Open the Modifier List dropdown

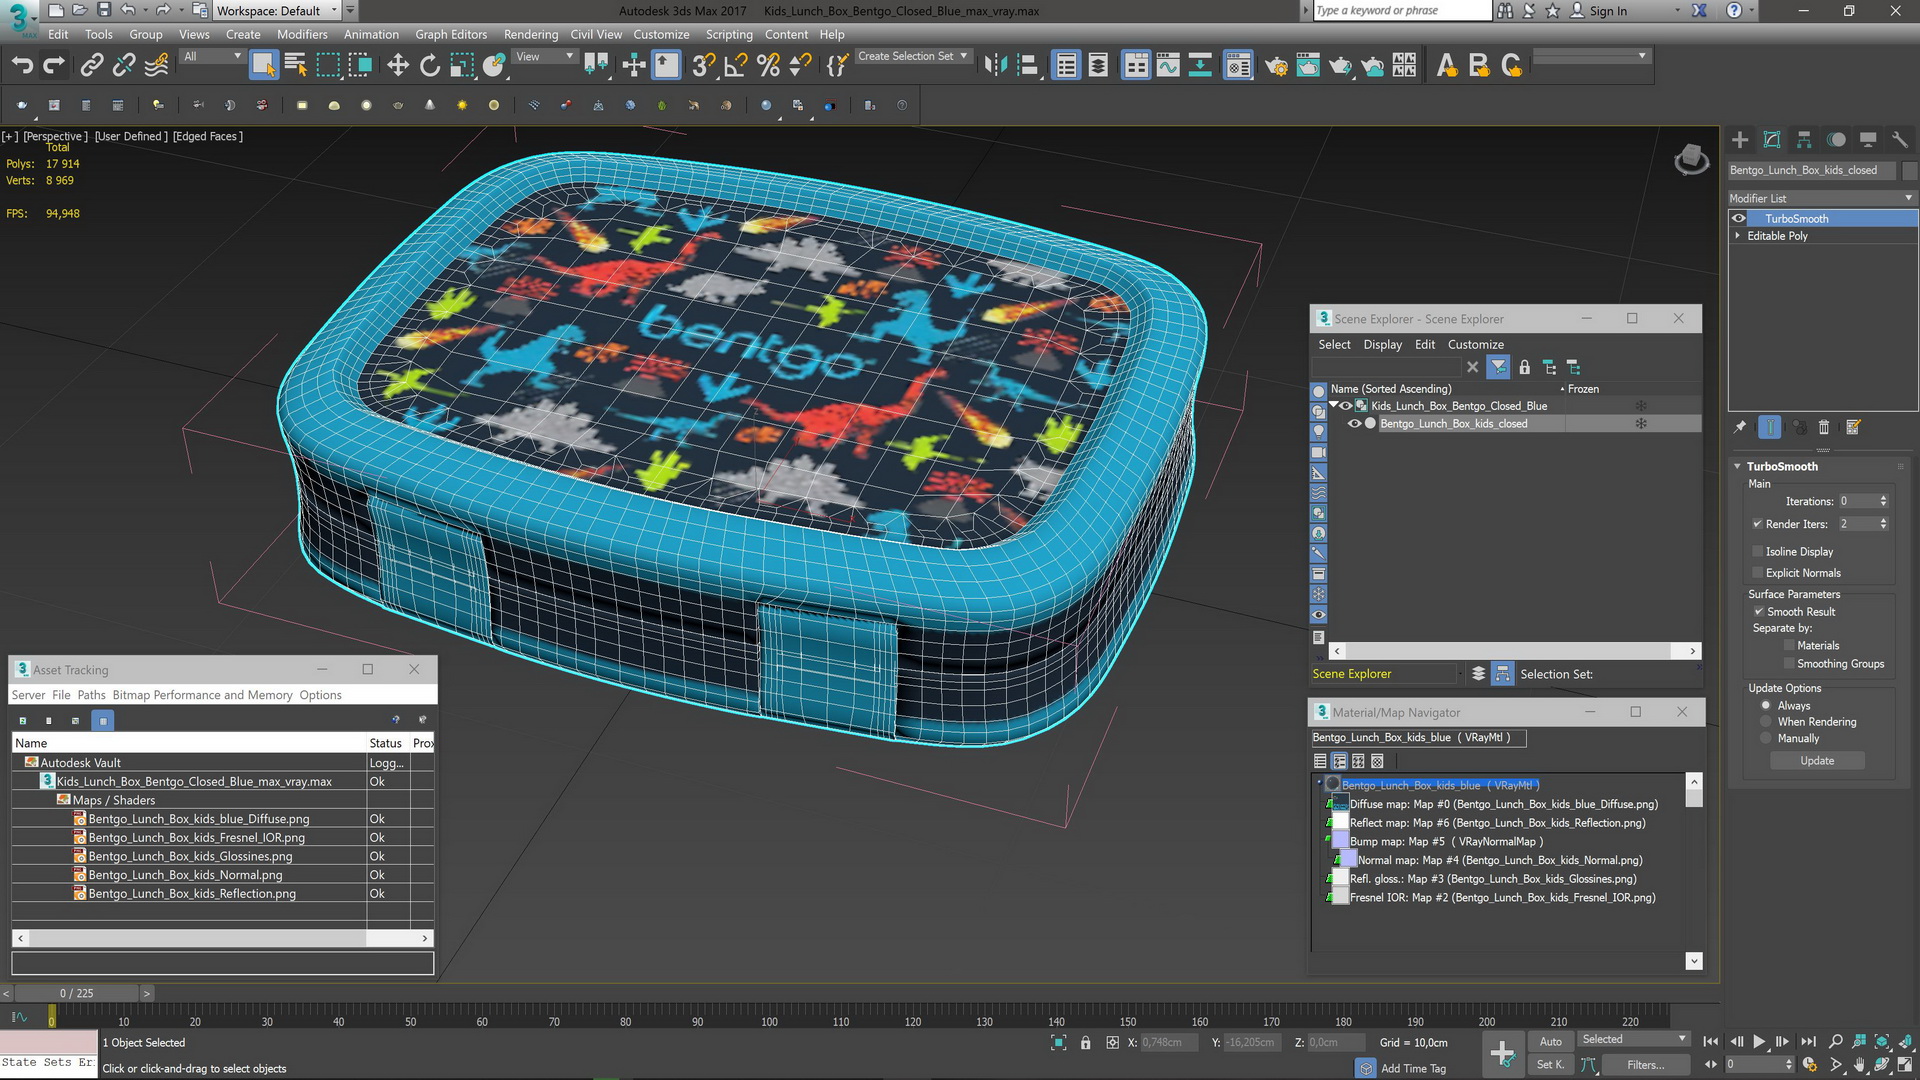pos(1822,198)
